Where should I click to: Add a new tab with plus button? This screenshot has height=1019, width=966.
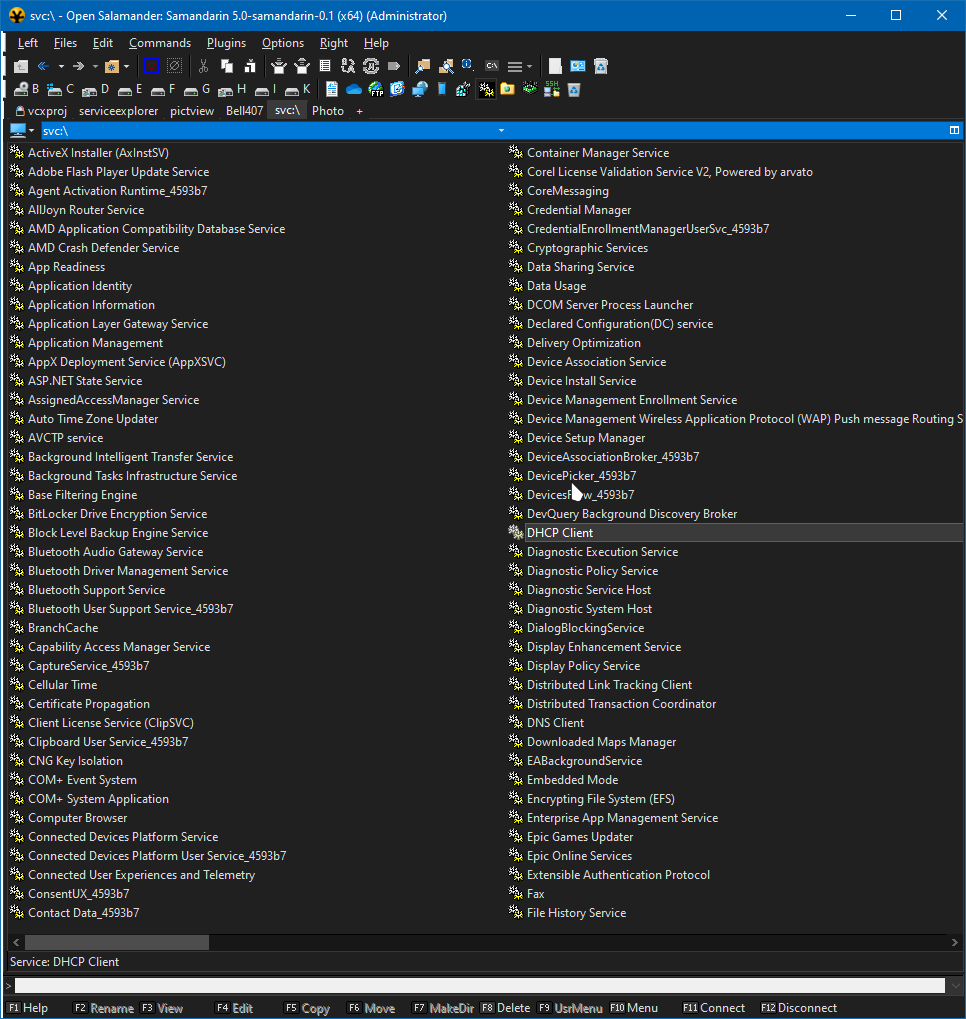[359, 111]
